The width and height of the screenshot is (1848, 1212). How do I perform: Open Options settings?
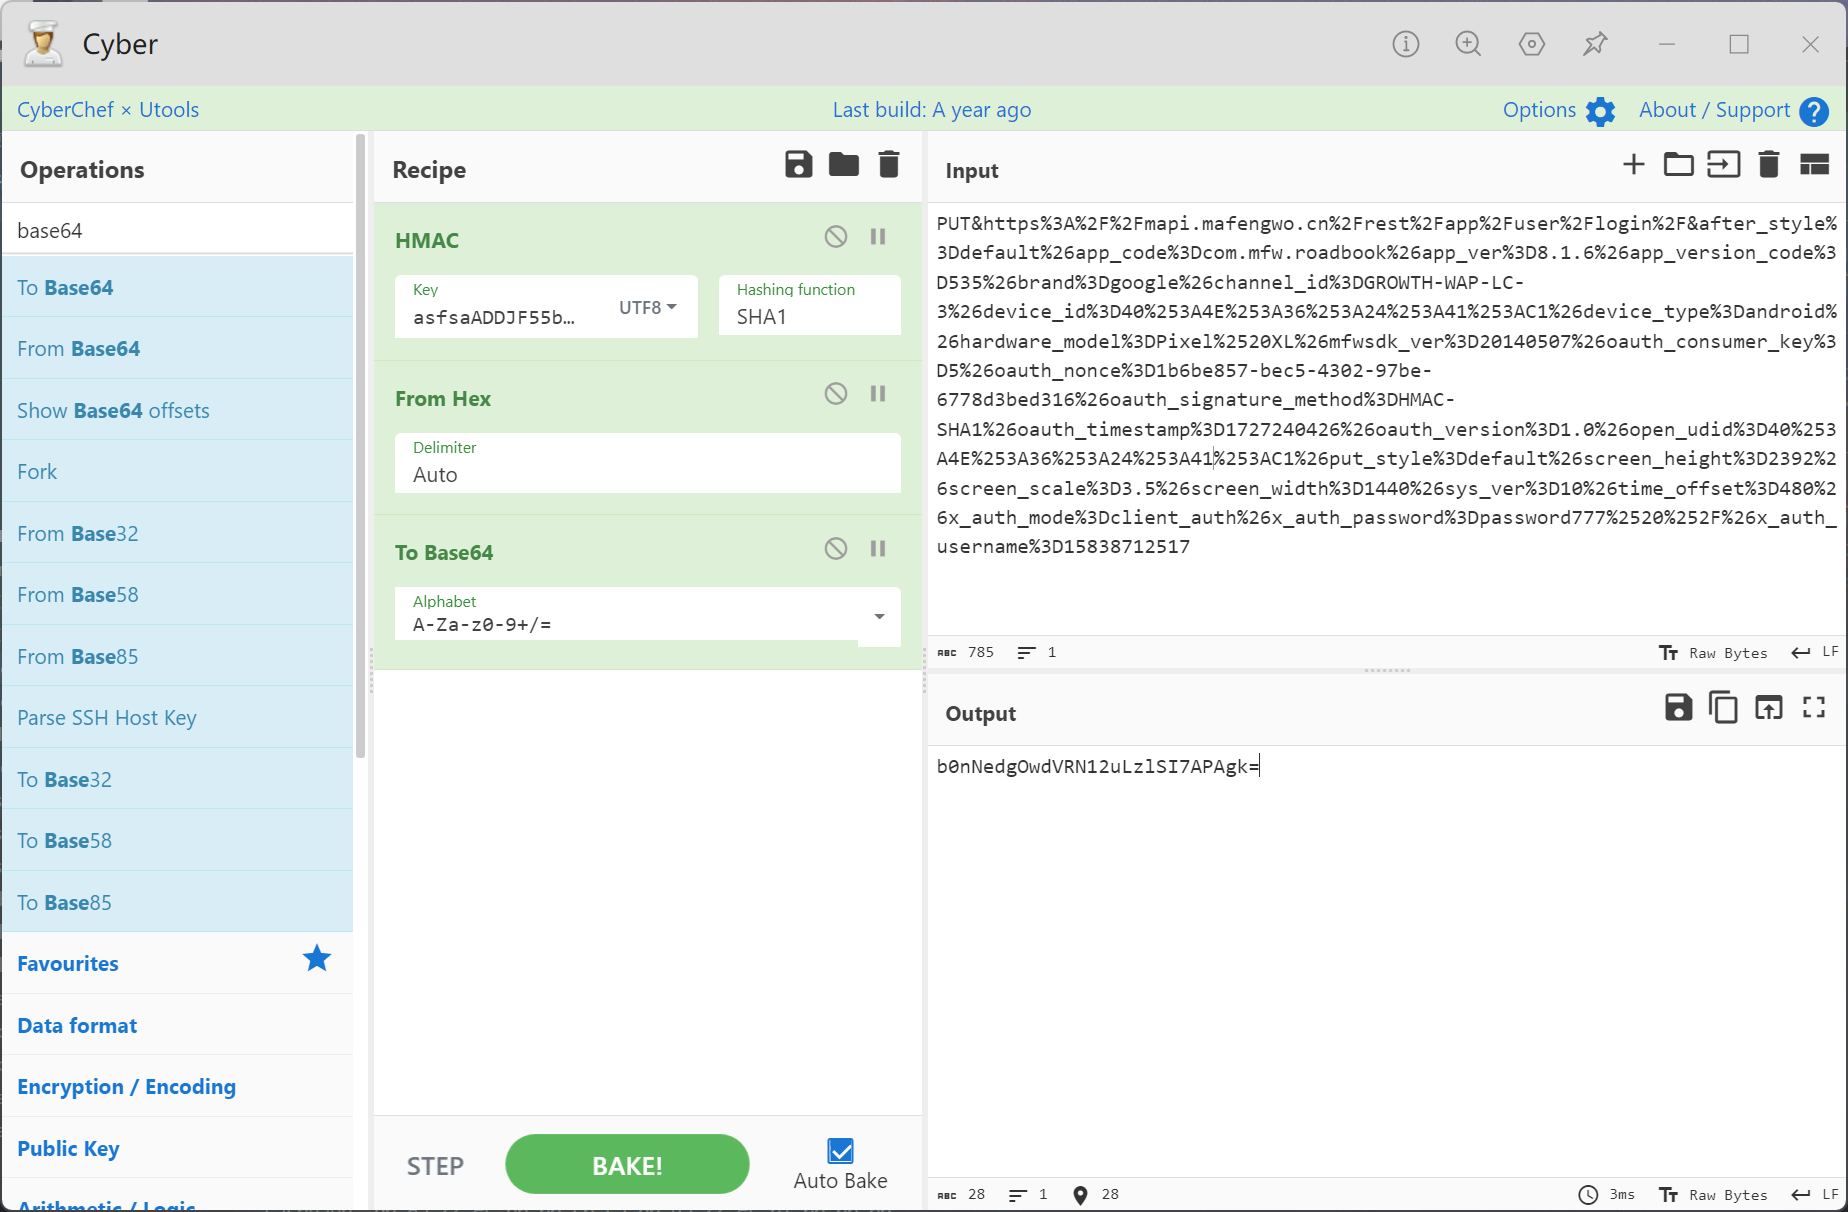[x=1559, y=110]
